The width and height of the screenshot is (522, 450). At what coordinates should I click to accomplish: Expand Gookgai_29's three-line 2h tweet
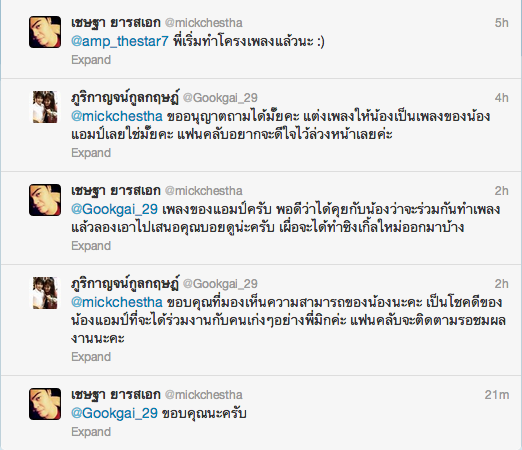pos(91,357)
